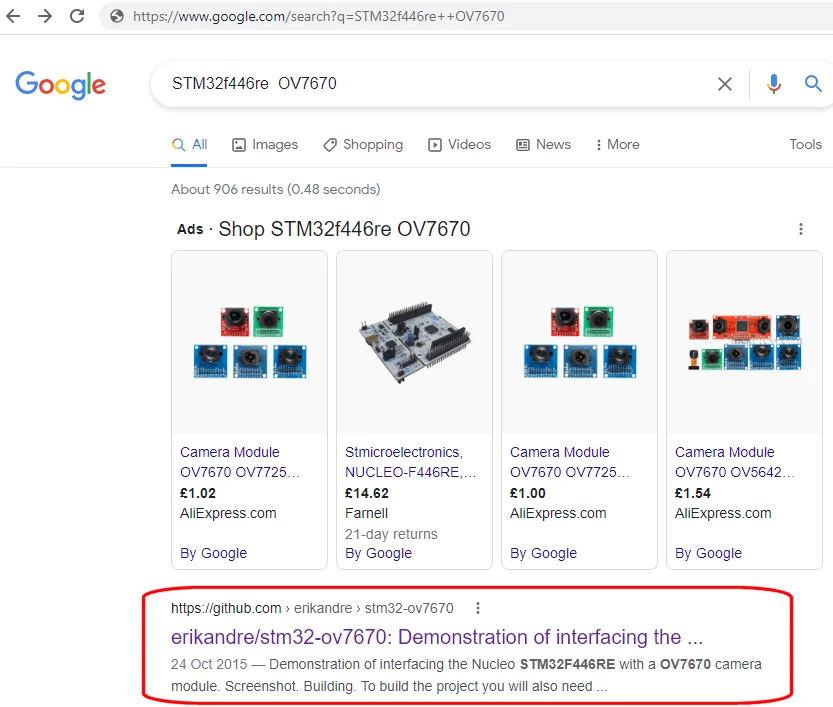
Task: Click About 906 results text
Action: pyautogui.click(x=276, y=190)
